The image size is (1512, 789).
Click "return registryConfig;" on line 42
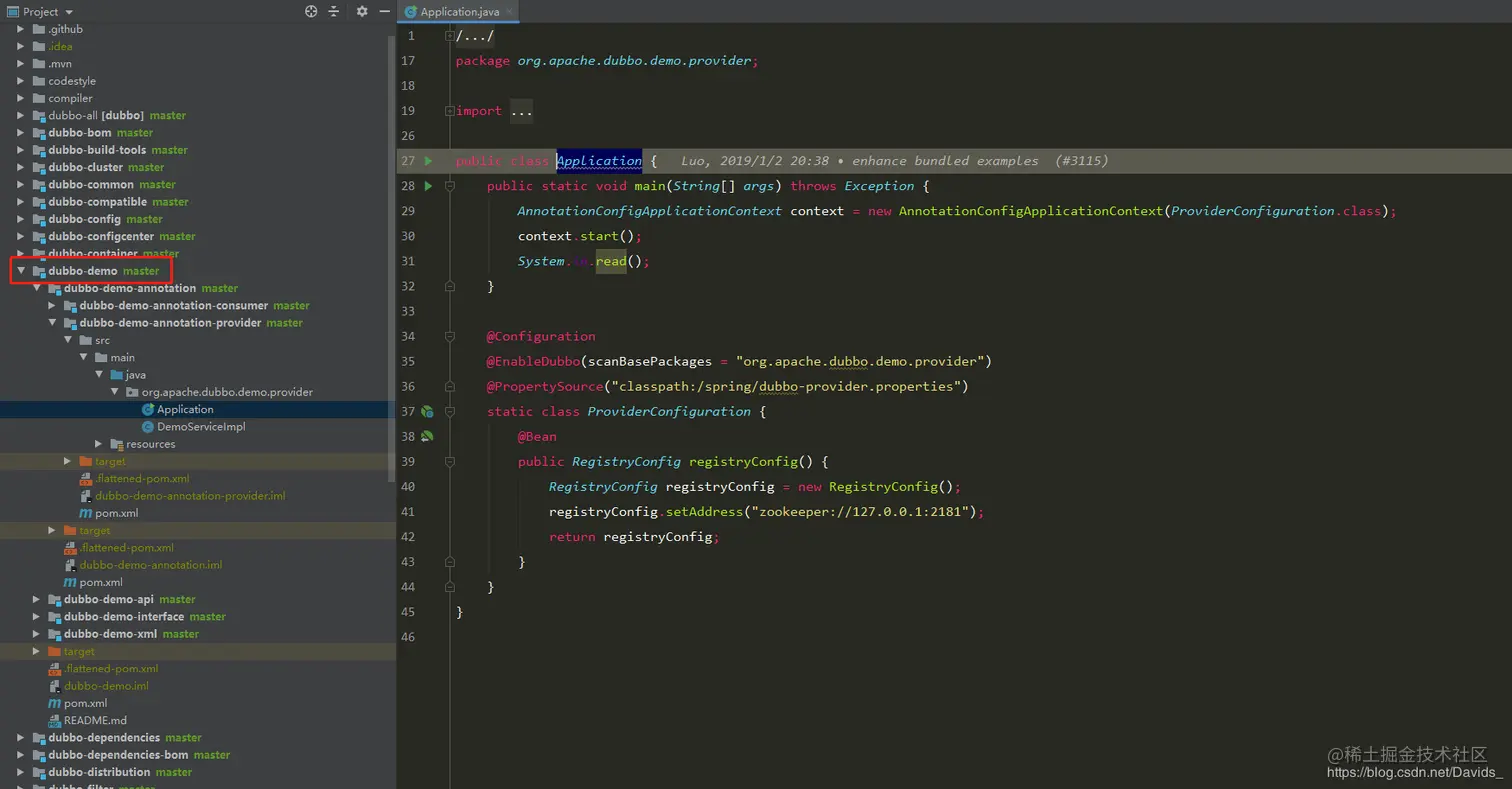tap(634, 537)
